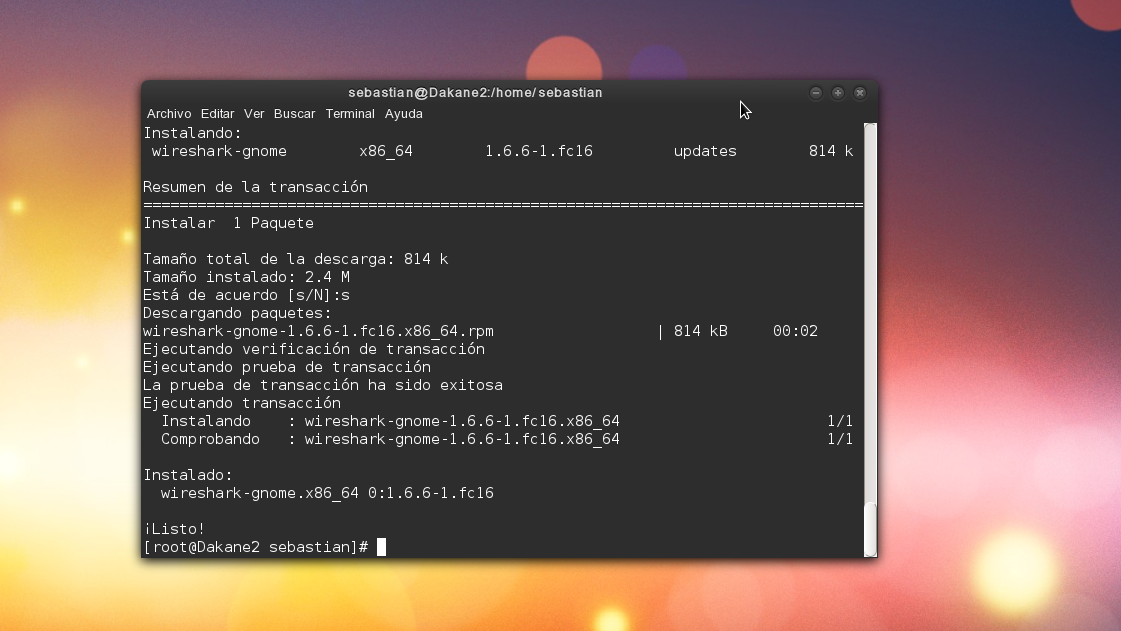Click the download size '814 kB'
This screenshot has height=631, width=1121.
point(701,331)
